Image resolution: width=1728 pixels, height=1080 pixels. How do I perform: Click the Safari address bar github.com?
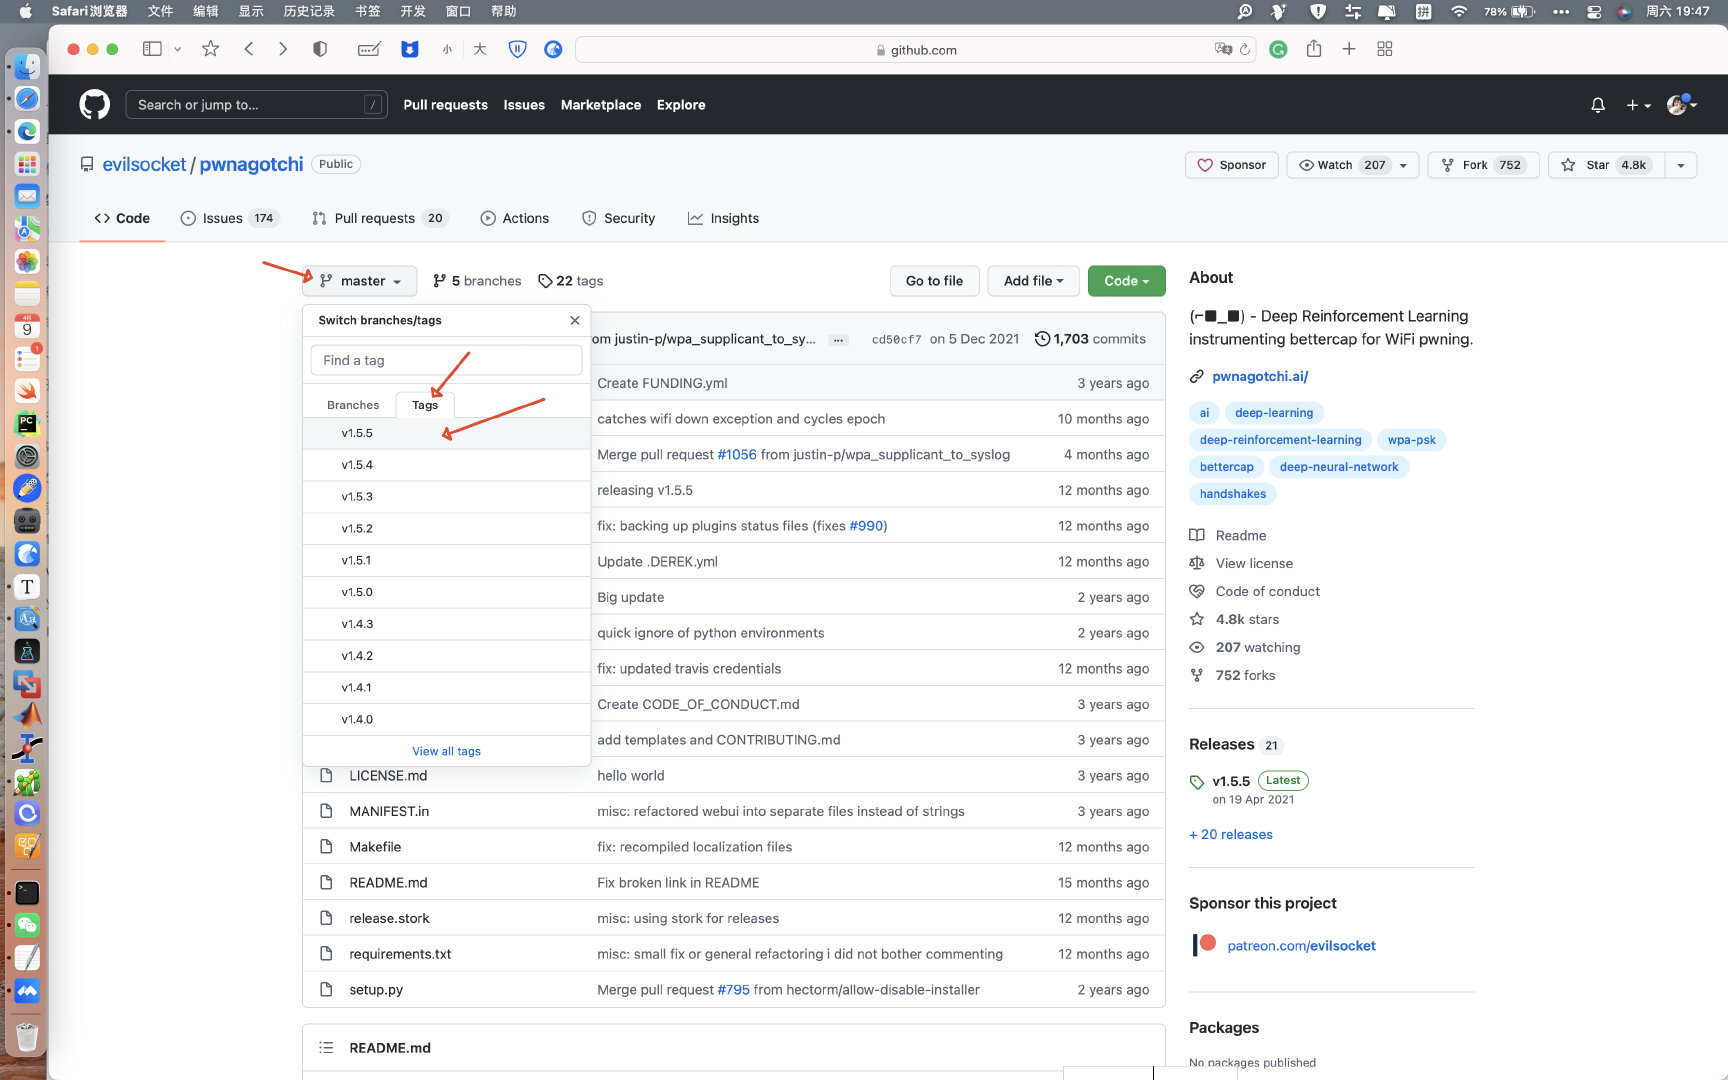[x=916, y=50]
